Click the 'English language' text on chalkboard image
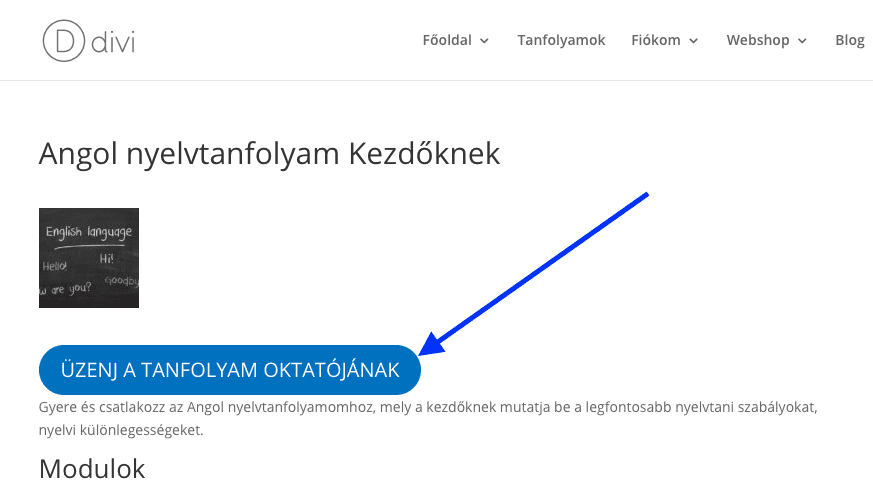 click(x=89, y=232)
